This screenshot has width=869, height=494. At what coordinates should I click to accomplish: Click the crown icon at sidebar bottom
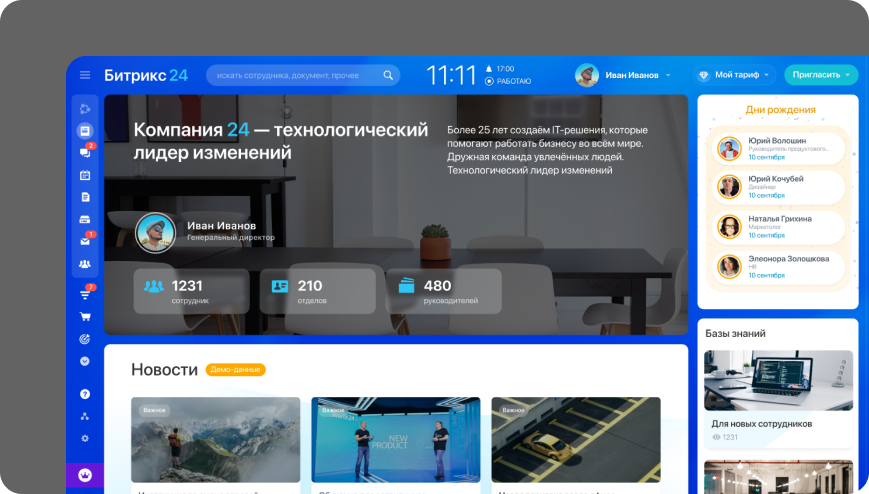tap(85, 475)
